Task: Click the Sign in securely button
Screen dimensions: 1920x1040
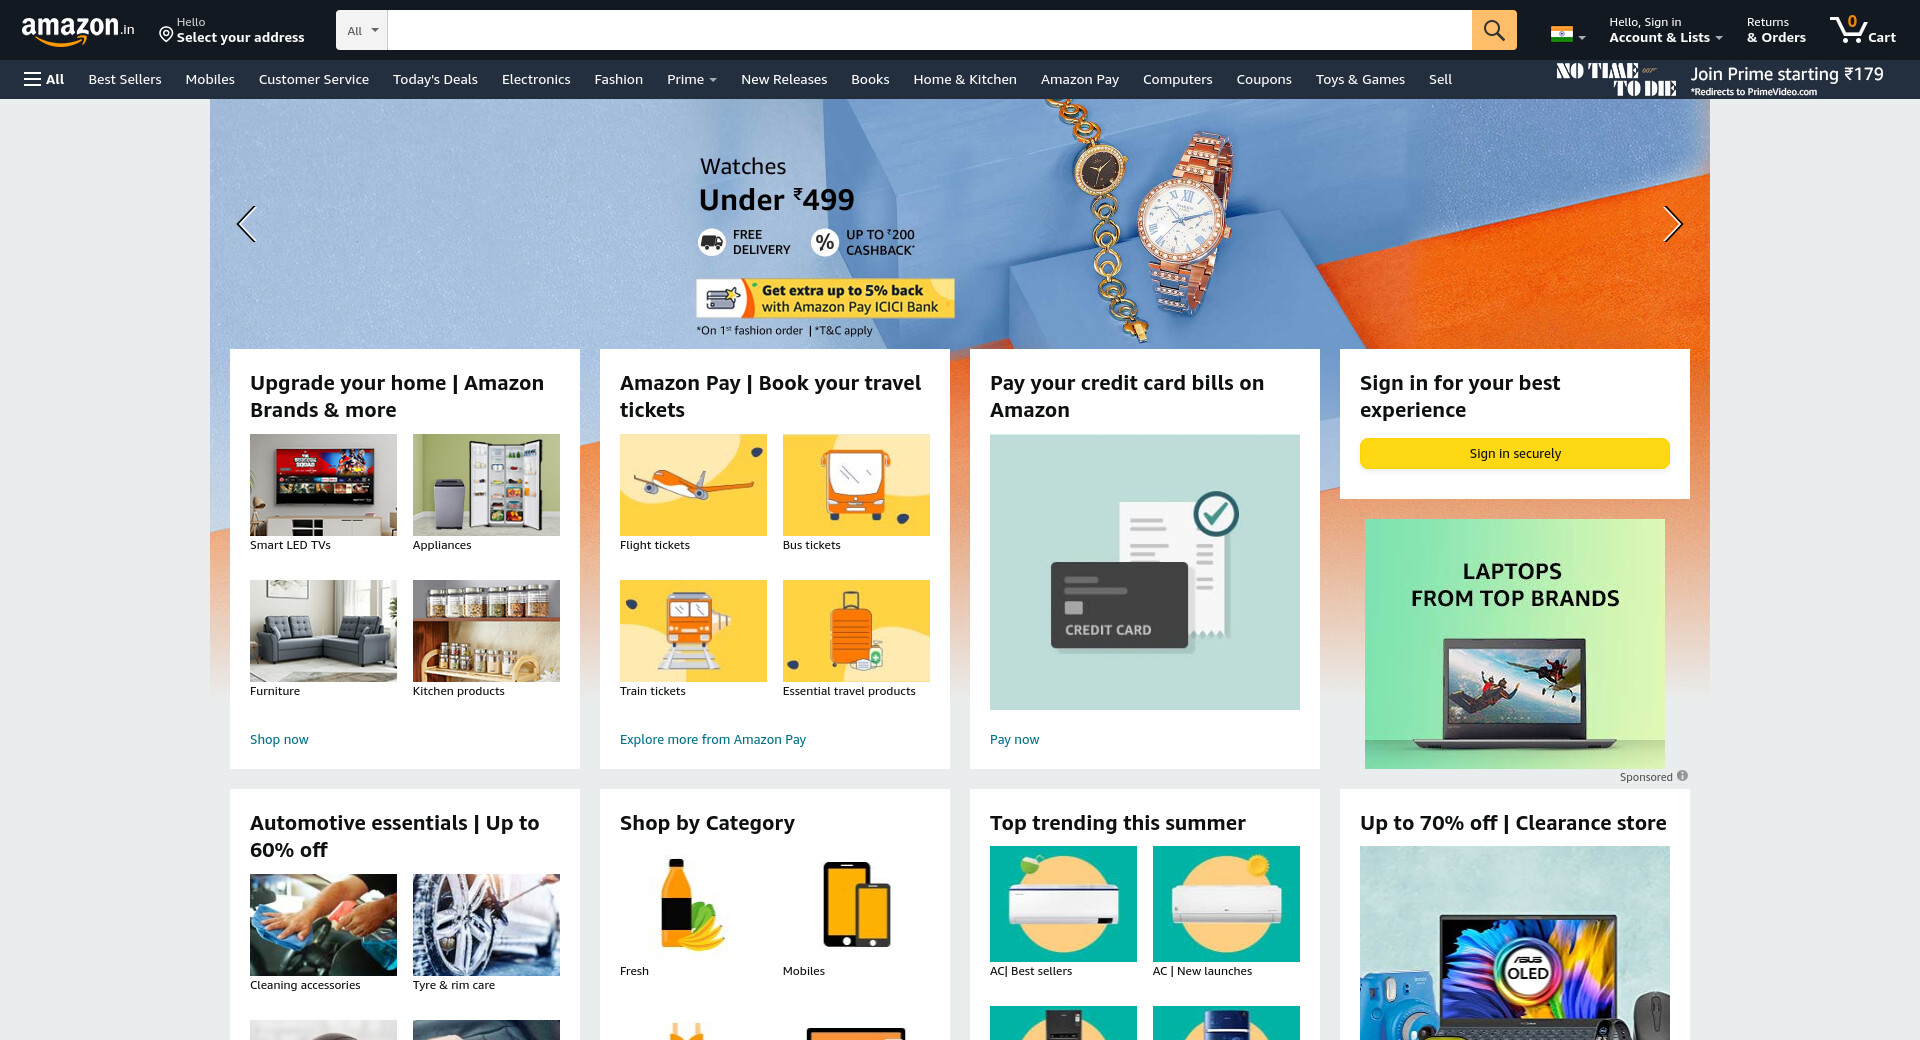Action: coord(1515,453)
